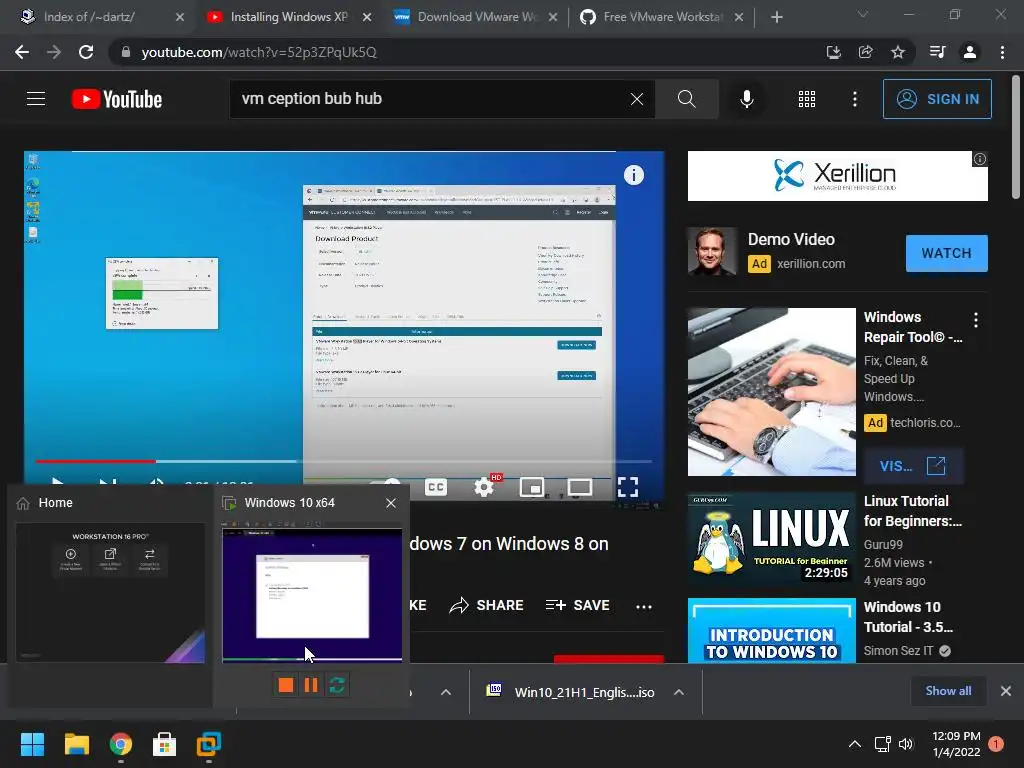Image resolution: width=1024 pixels, height=768 pixels.
Task: Open video player settings gear
Action: 484,487
